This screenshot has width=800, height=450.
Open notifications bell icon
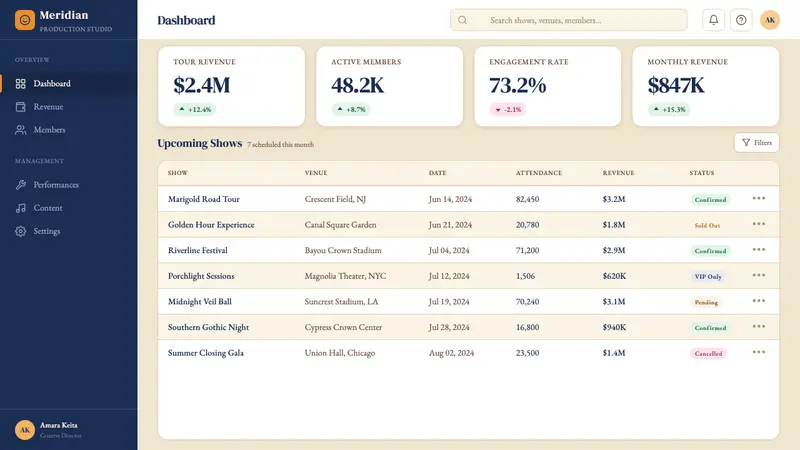pyautogui.click(x=713, y=20)
